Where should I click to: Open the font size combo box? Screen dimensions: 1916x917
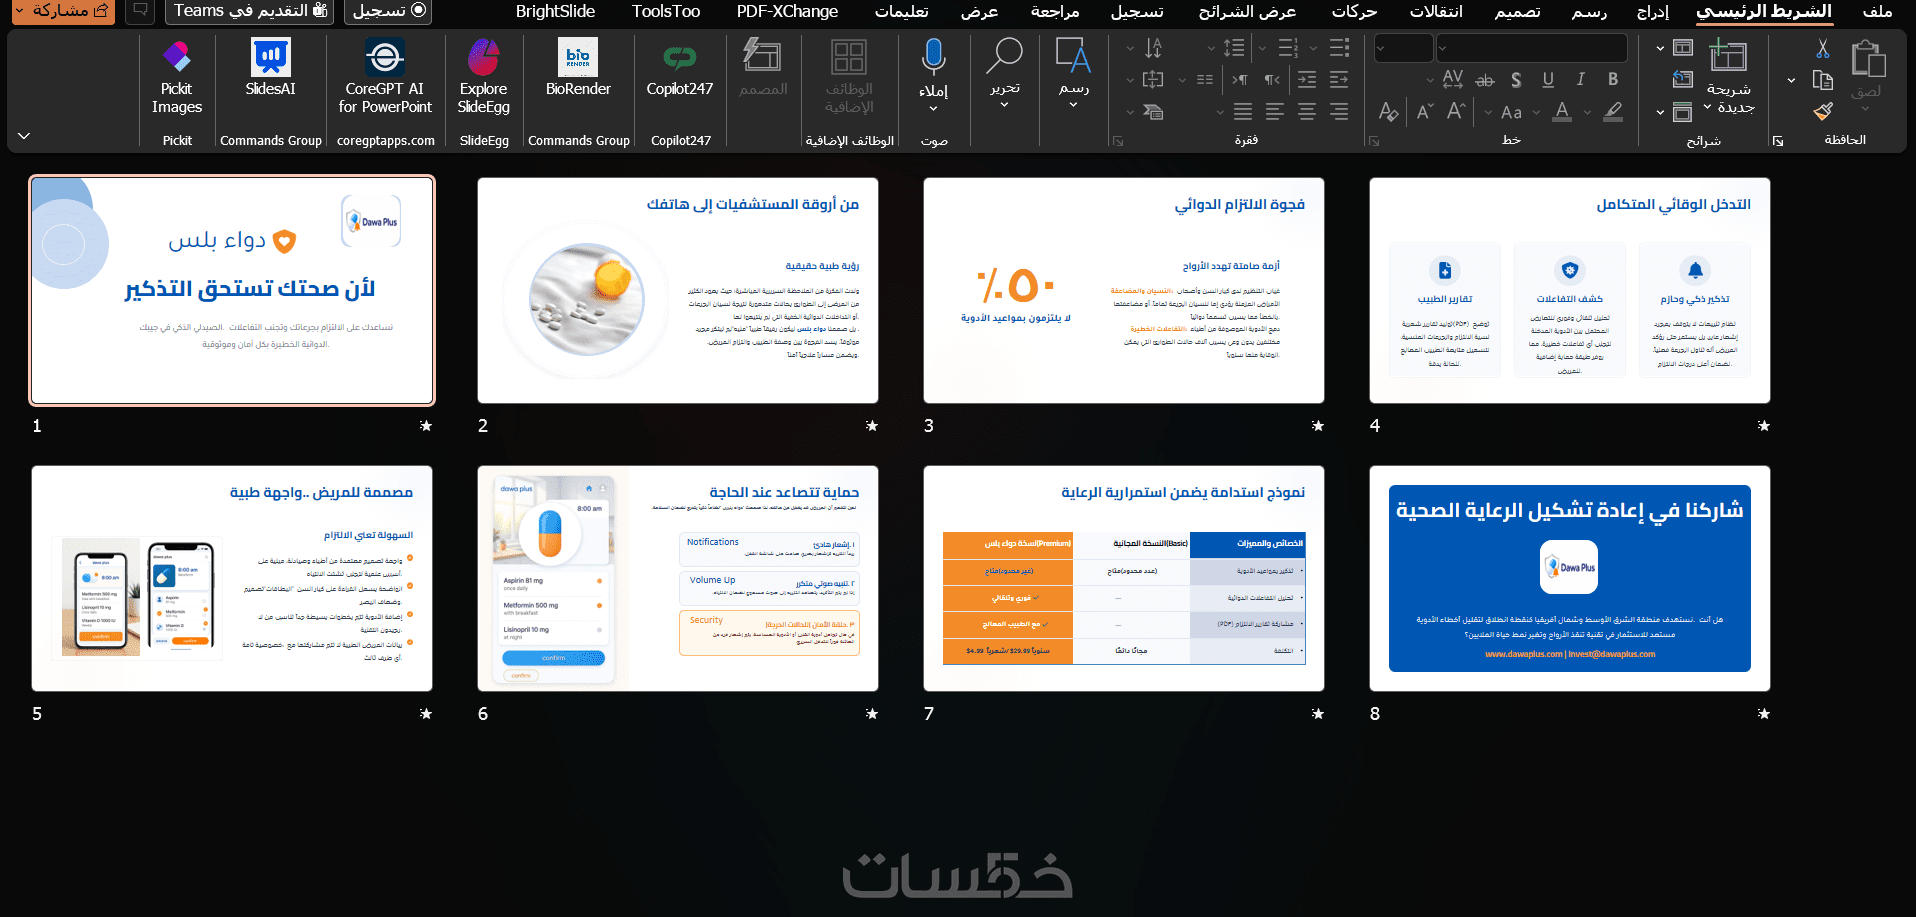pos(1404,47)
